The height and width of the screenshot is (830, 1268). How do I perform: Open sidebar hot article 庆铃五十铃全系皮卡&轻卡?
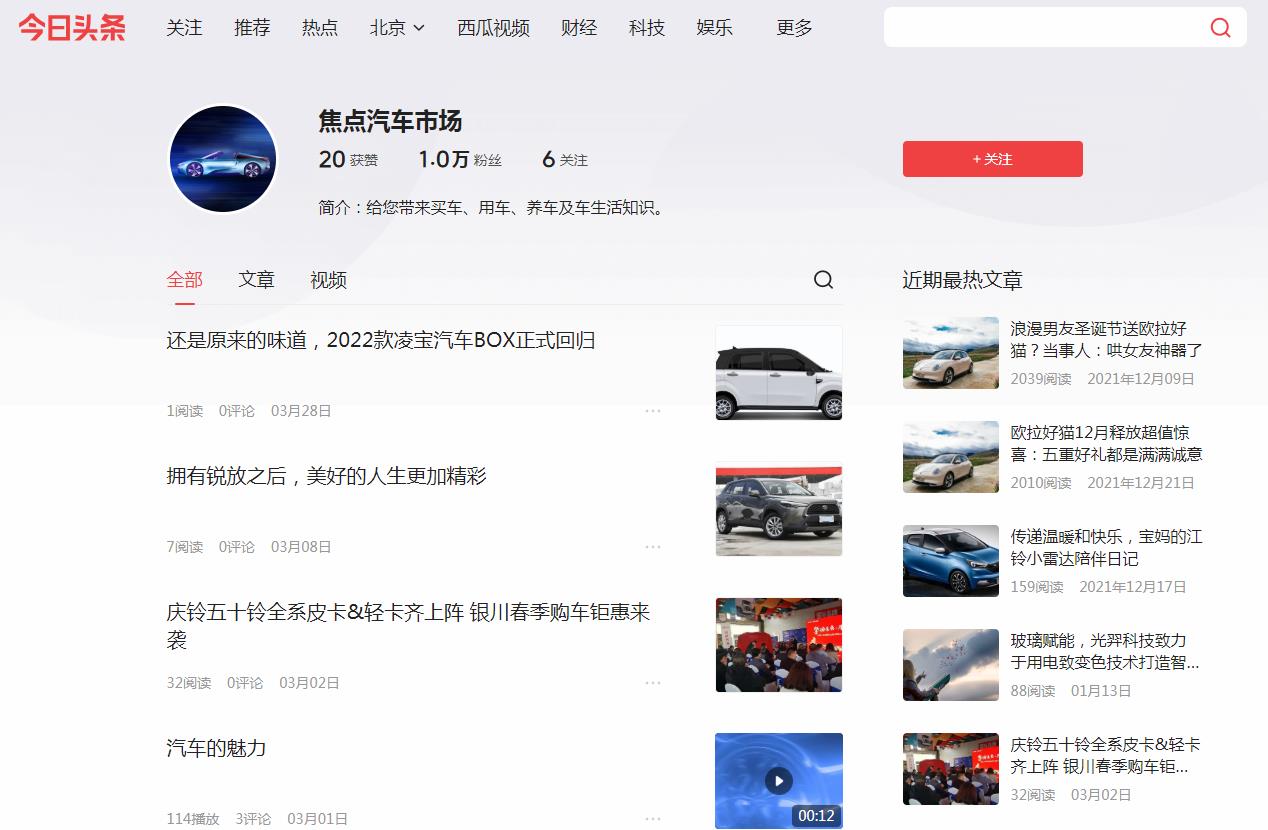[1105, 755]
